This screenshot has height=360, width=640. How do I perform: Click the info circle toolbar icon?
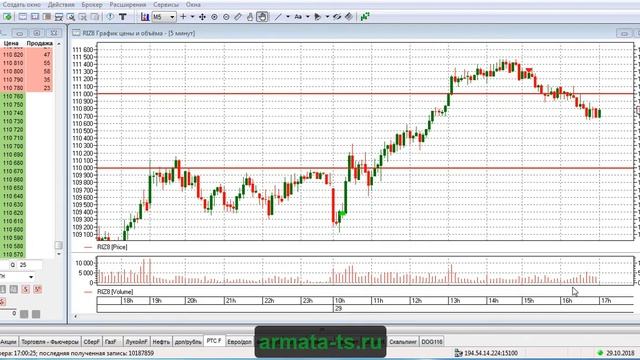pyautogui.click(x=110, y=17)
